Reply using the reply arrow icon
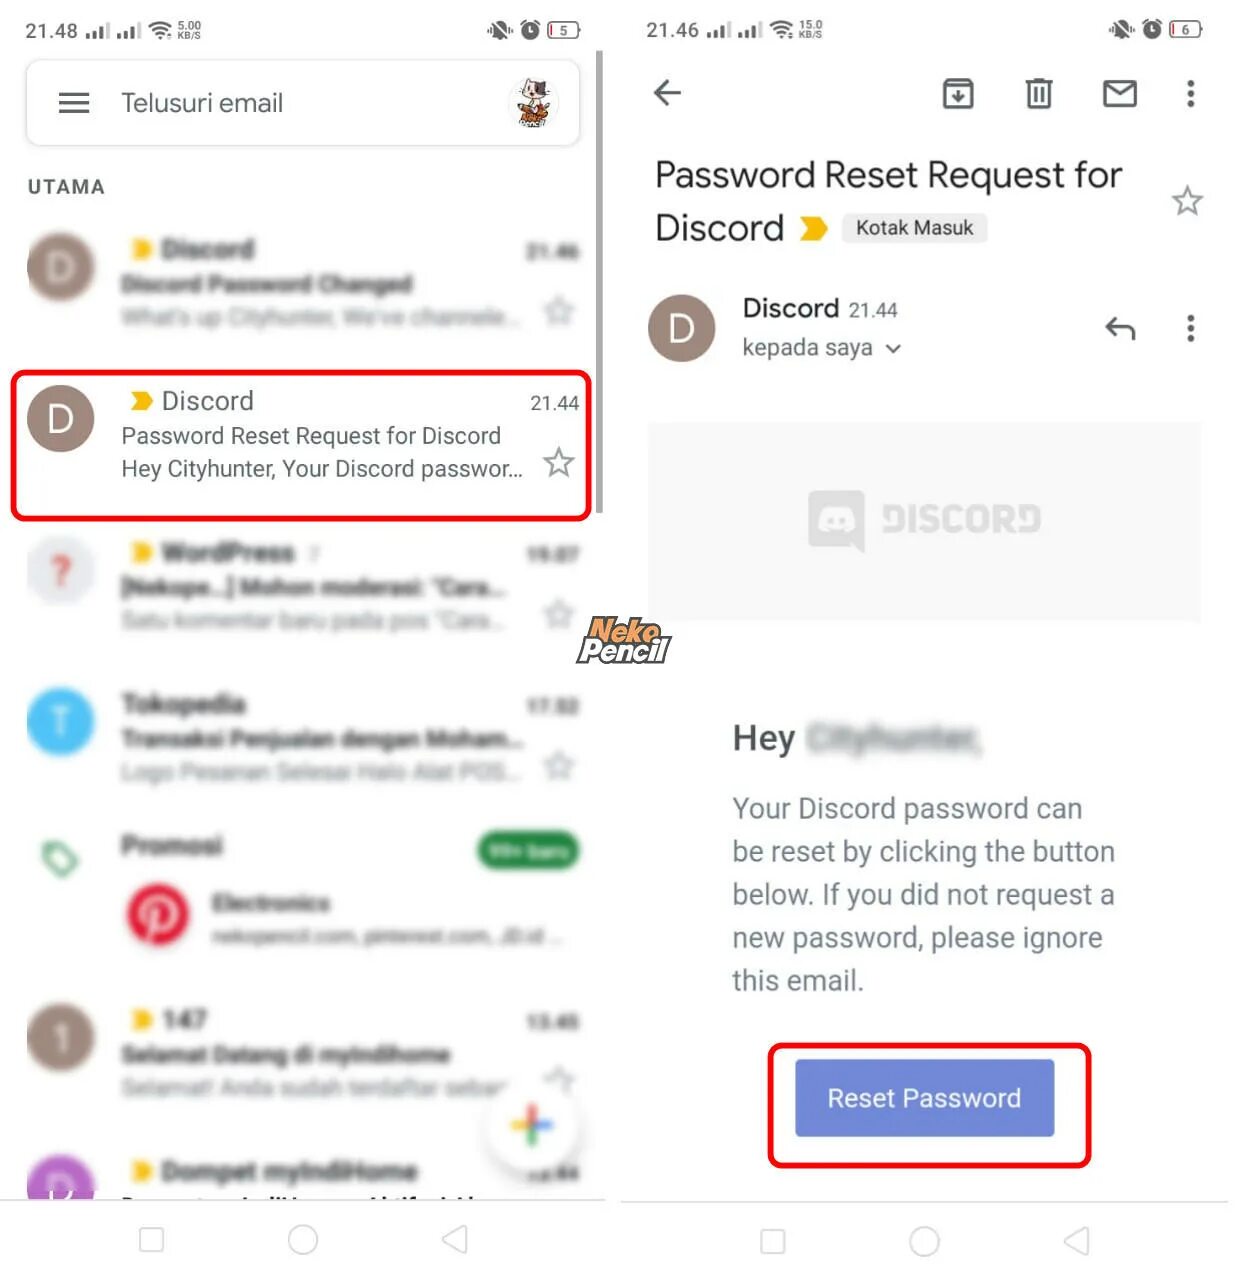Viewport: 1249px width, 1280px height. tap(1120, 328)
